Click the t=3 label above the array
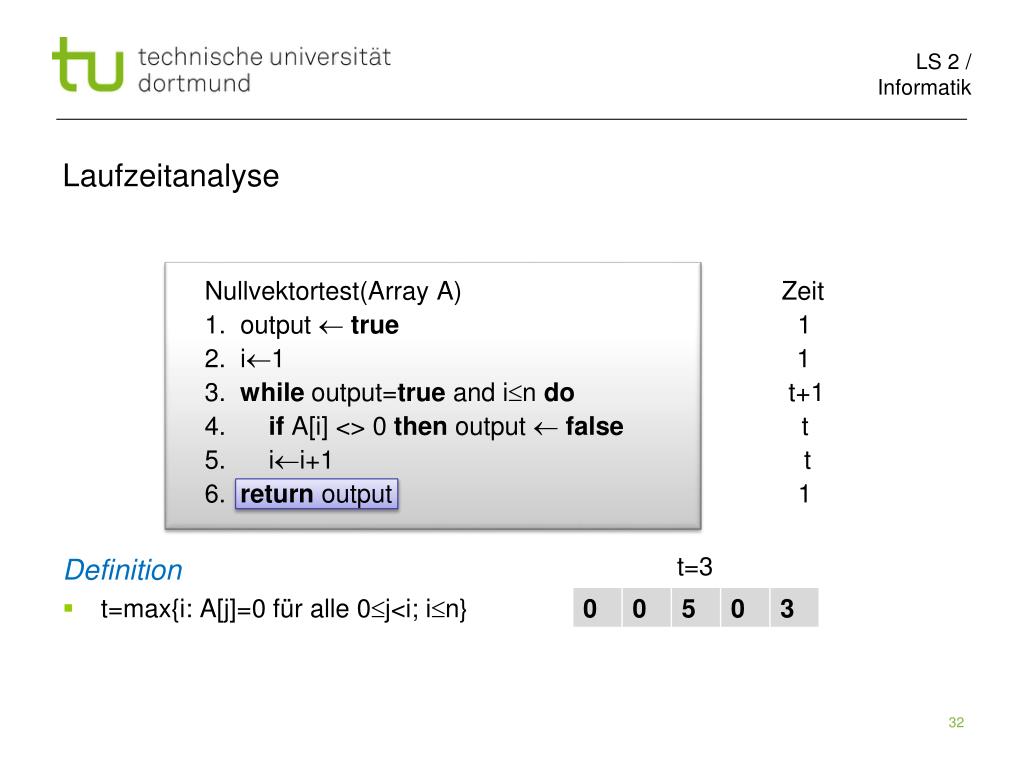The image size is (1024, 768). click(695, 567)
